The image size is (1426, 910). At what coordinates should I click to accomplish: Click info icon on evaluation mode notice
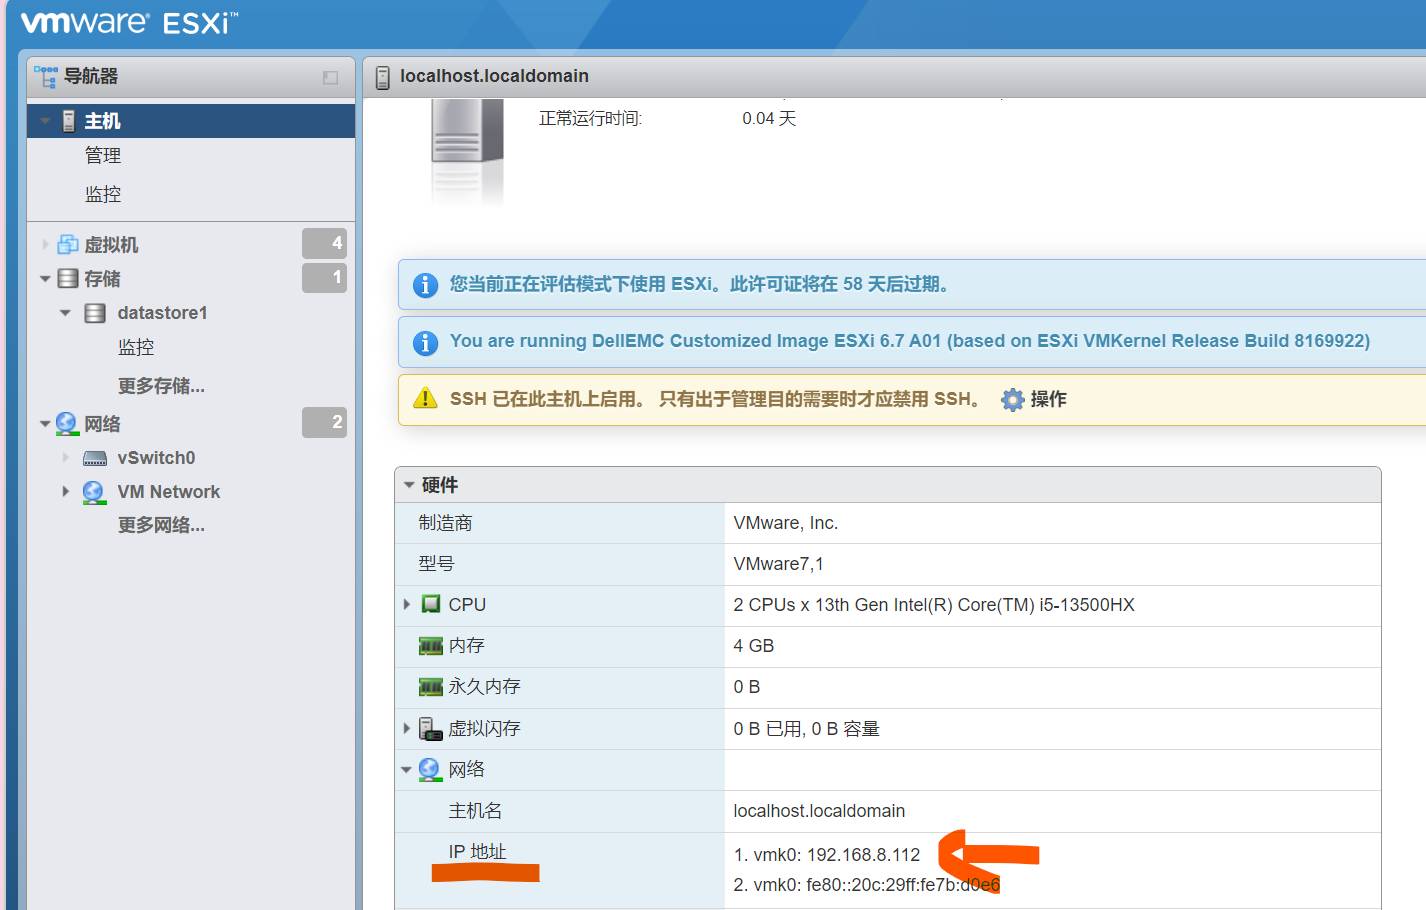point(425,285)
